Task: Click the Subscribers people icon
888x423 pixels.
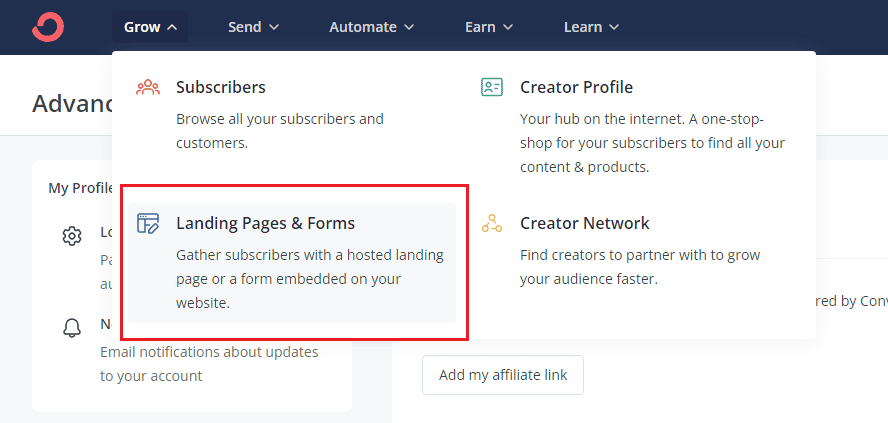Action: (148, 87)
